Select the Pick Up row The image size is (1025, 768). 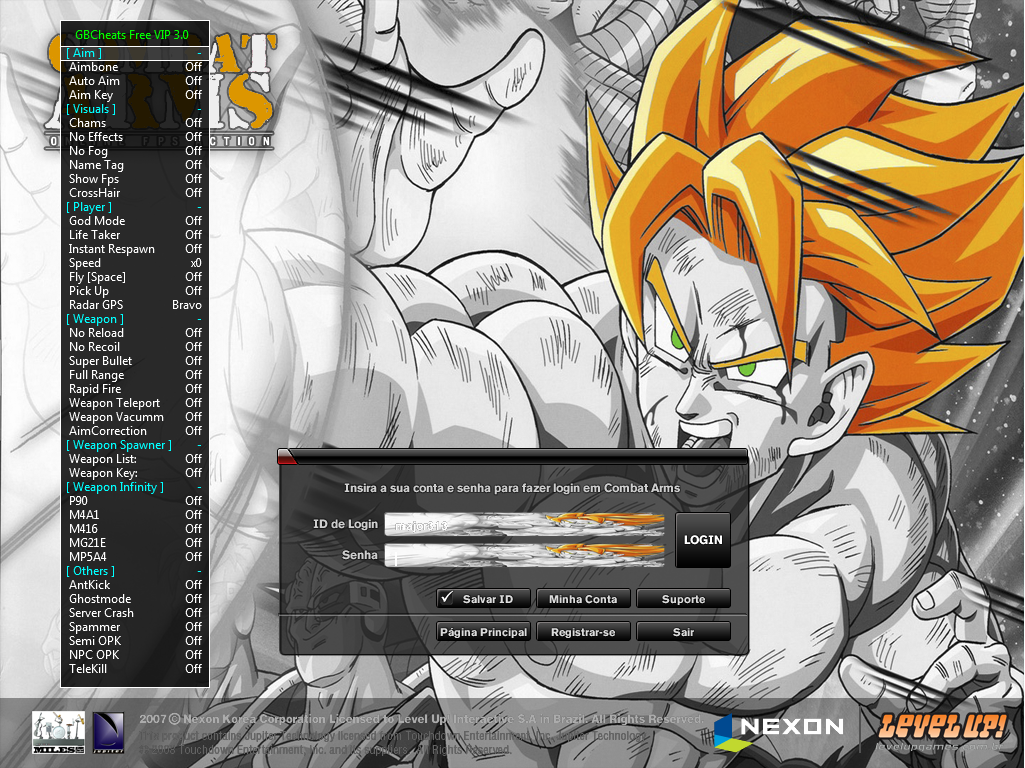pos(135,291)
